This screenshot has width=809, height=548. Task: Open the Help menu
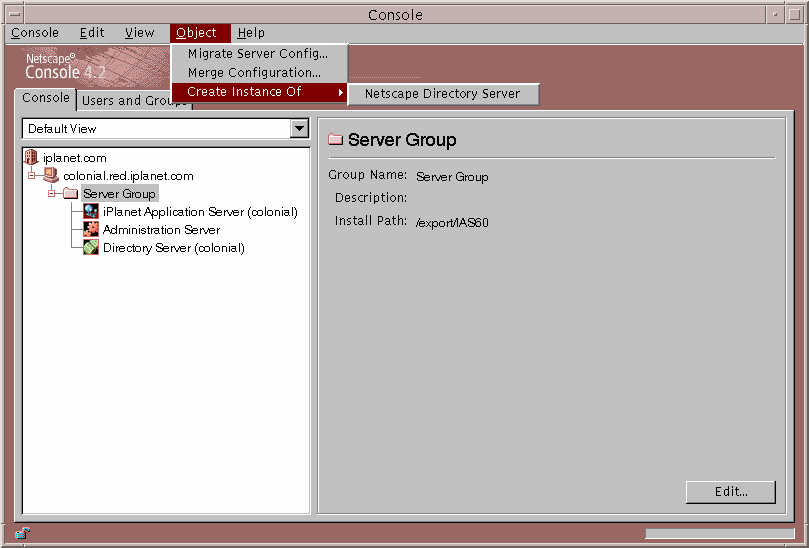pos(251,33)
